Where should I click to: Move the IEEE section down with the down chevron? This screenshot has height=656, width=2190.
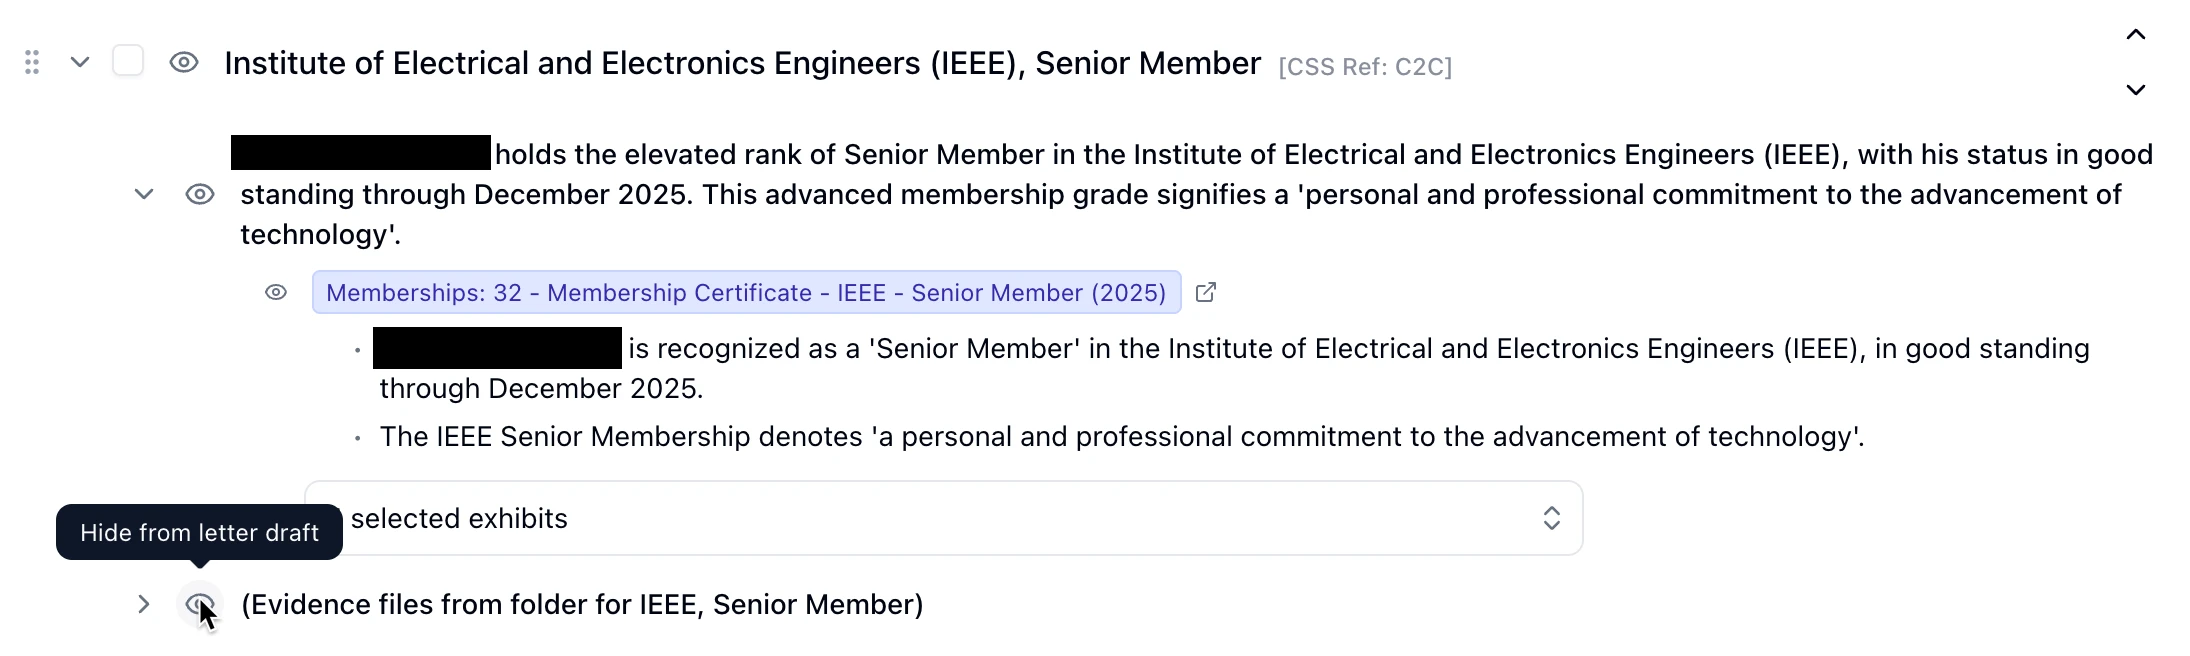[2136, 90]
